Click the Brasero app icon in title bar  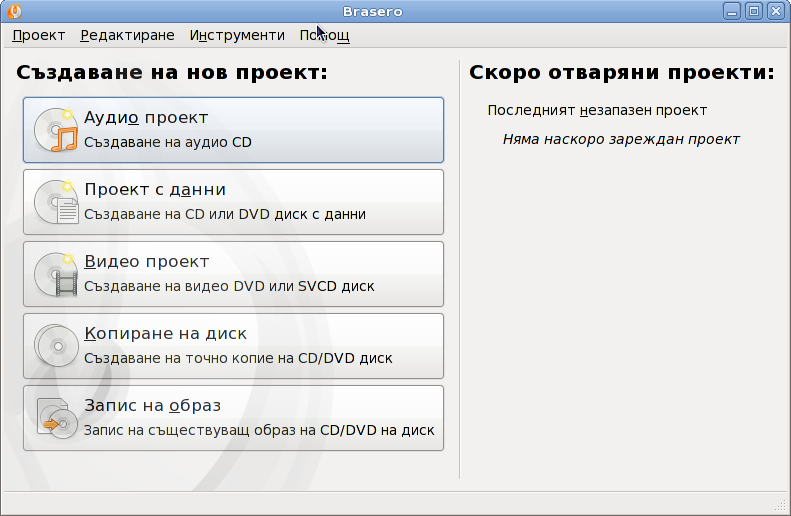(x=12, y=11)
